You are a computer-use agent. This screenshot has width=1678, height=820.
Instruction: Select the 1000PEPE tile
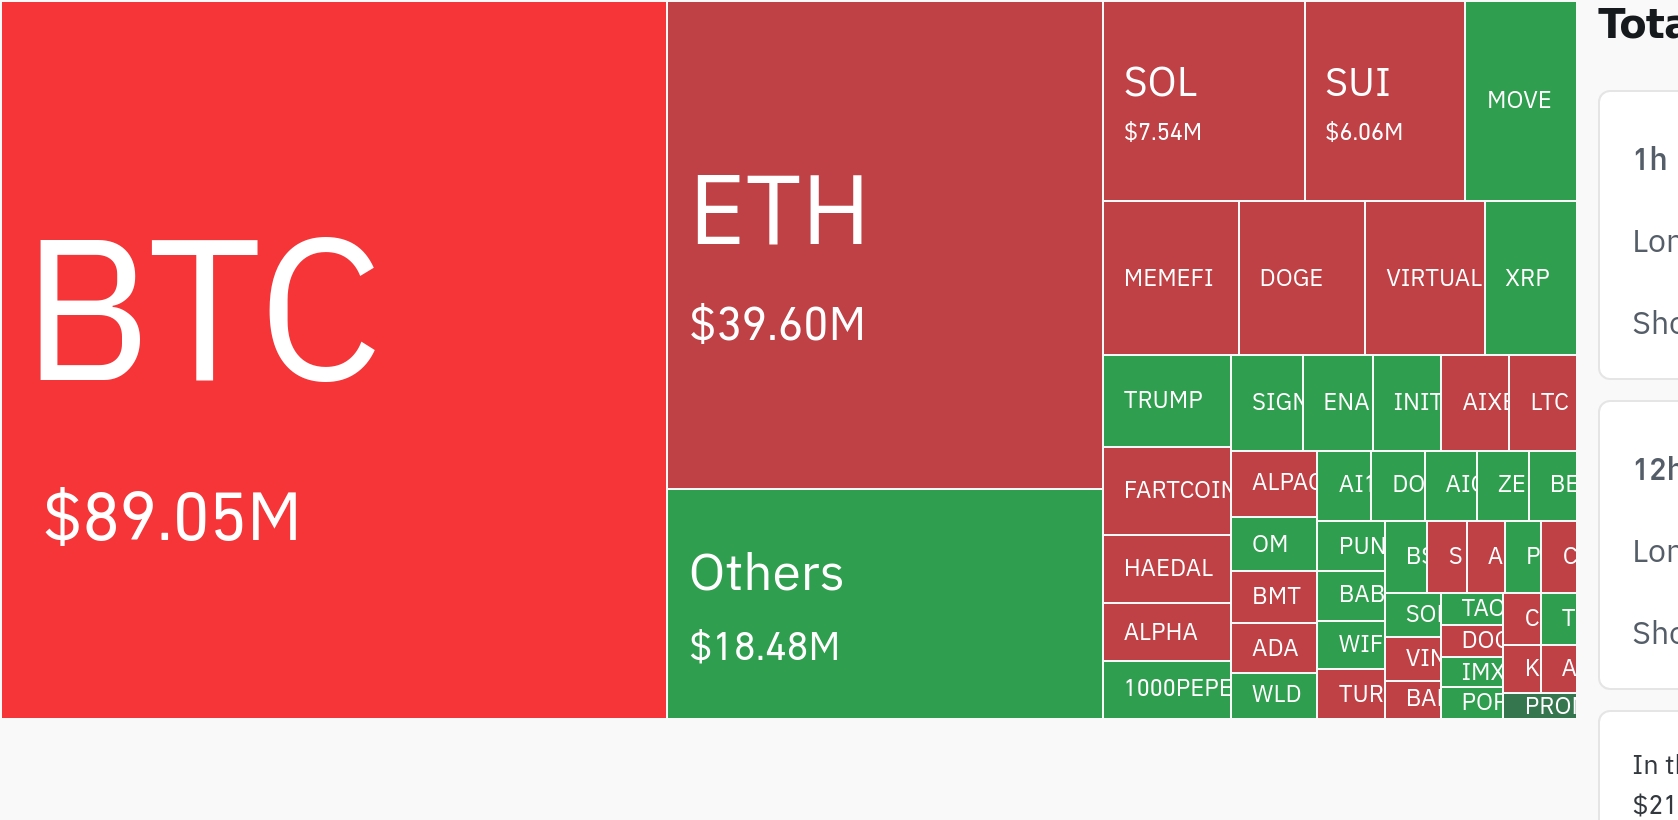click(x=1166, y=689)
